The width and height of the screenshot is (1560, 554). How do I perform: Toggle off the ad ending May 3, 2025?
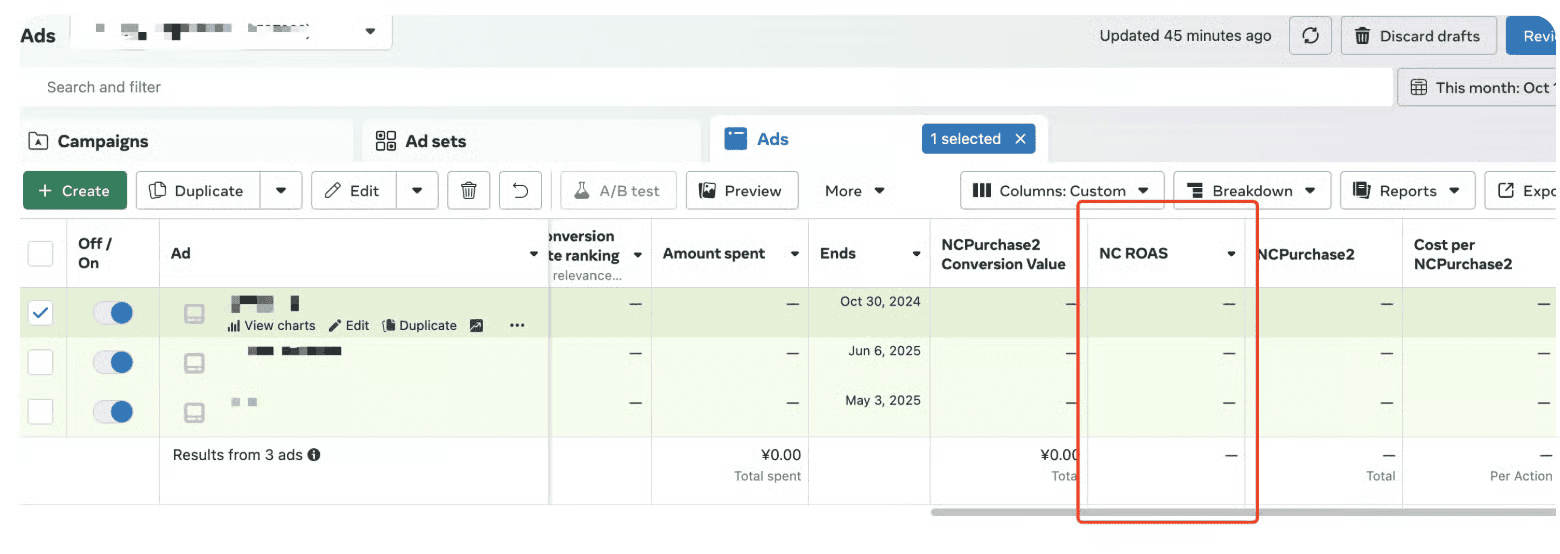(113, 411)
